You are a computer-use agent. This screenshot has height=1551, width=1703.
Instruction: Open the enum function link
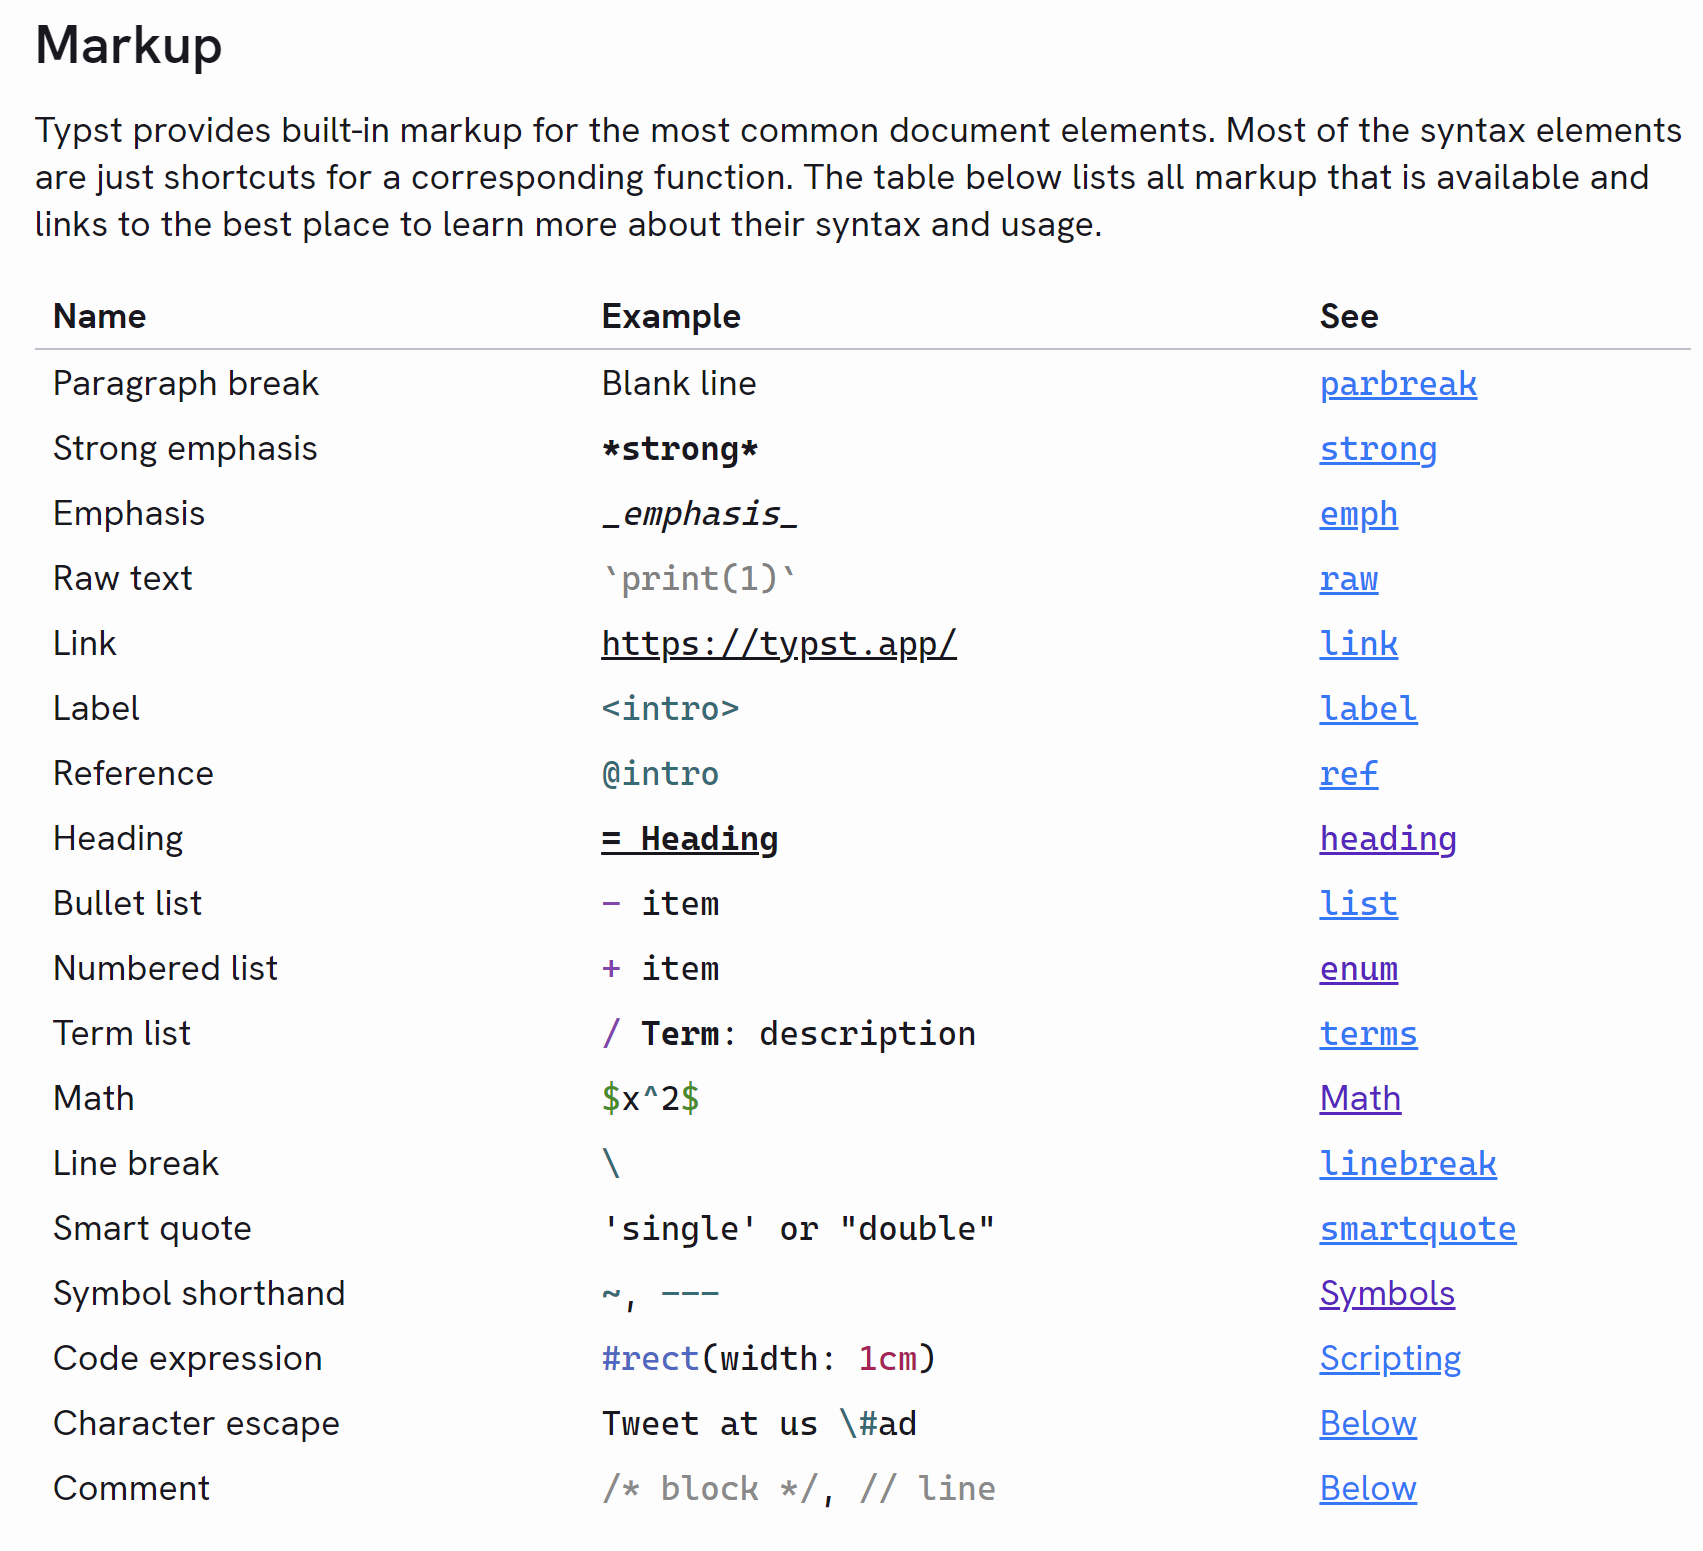click(1358, 970)
